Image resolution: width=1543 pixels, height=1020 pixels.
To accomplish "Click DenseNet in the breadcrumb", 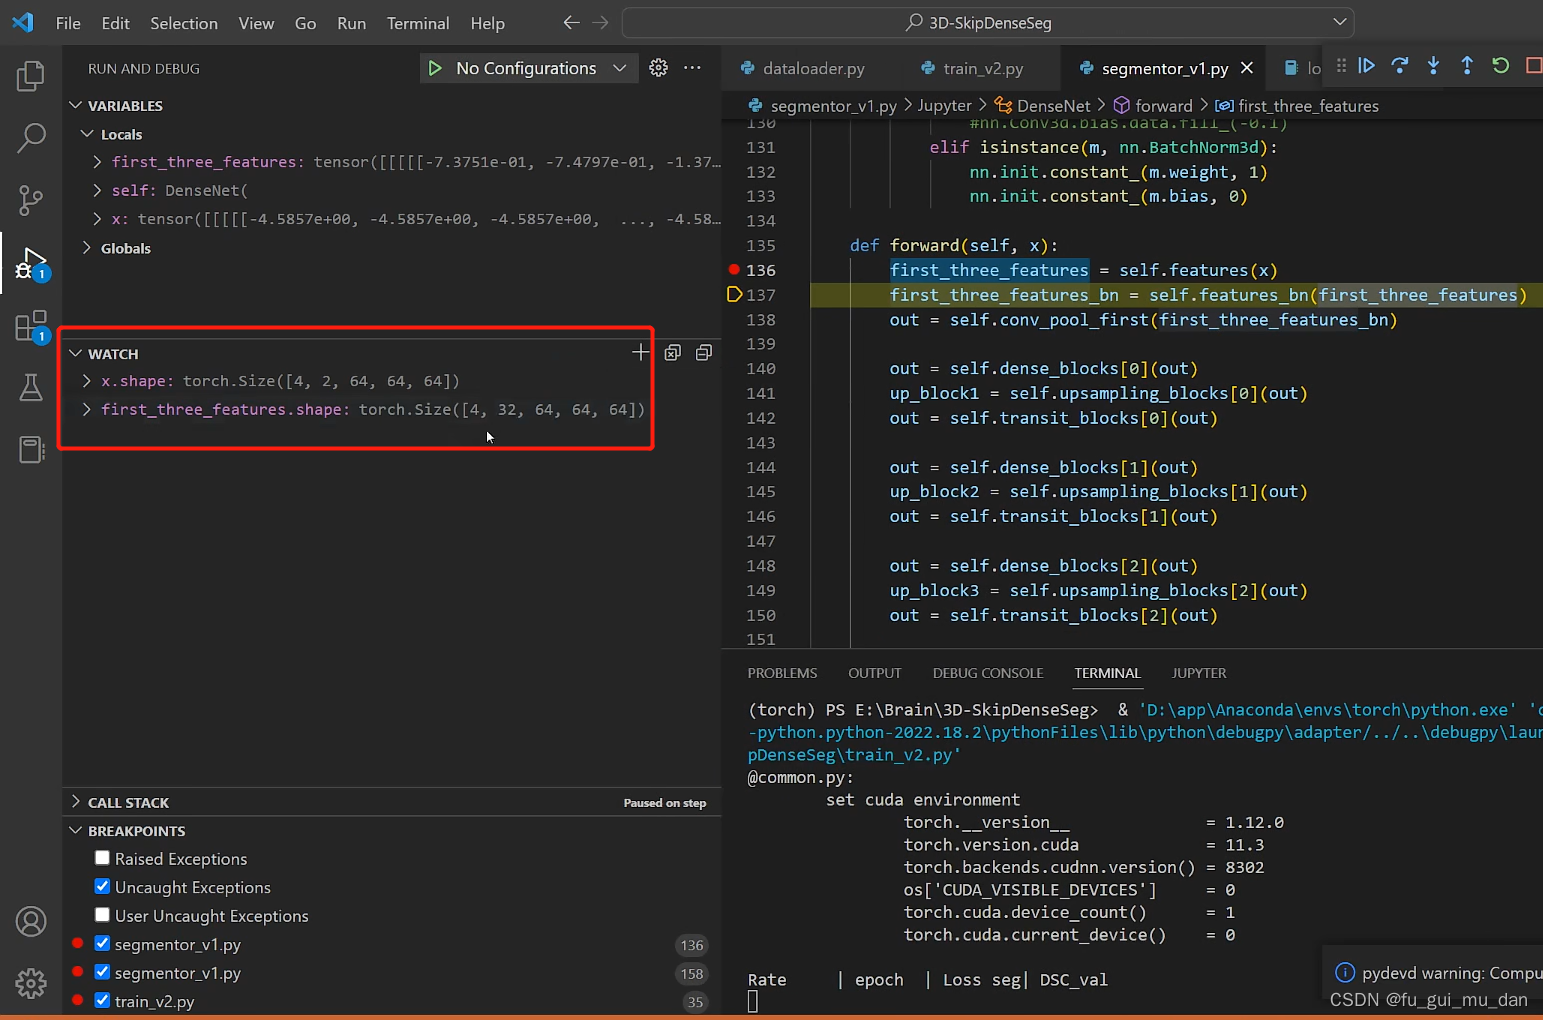I will coord(1053,106).
